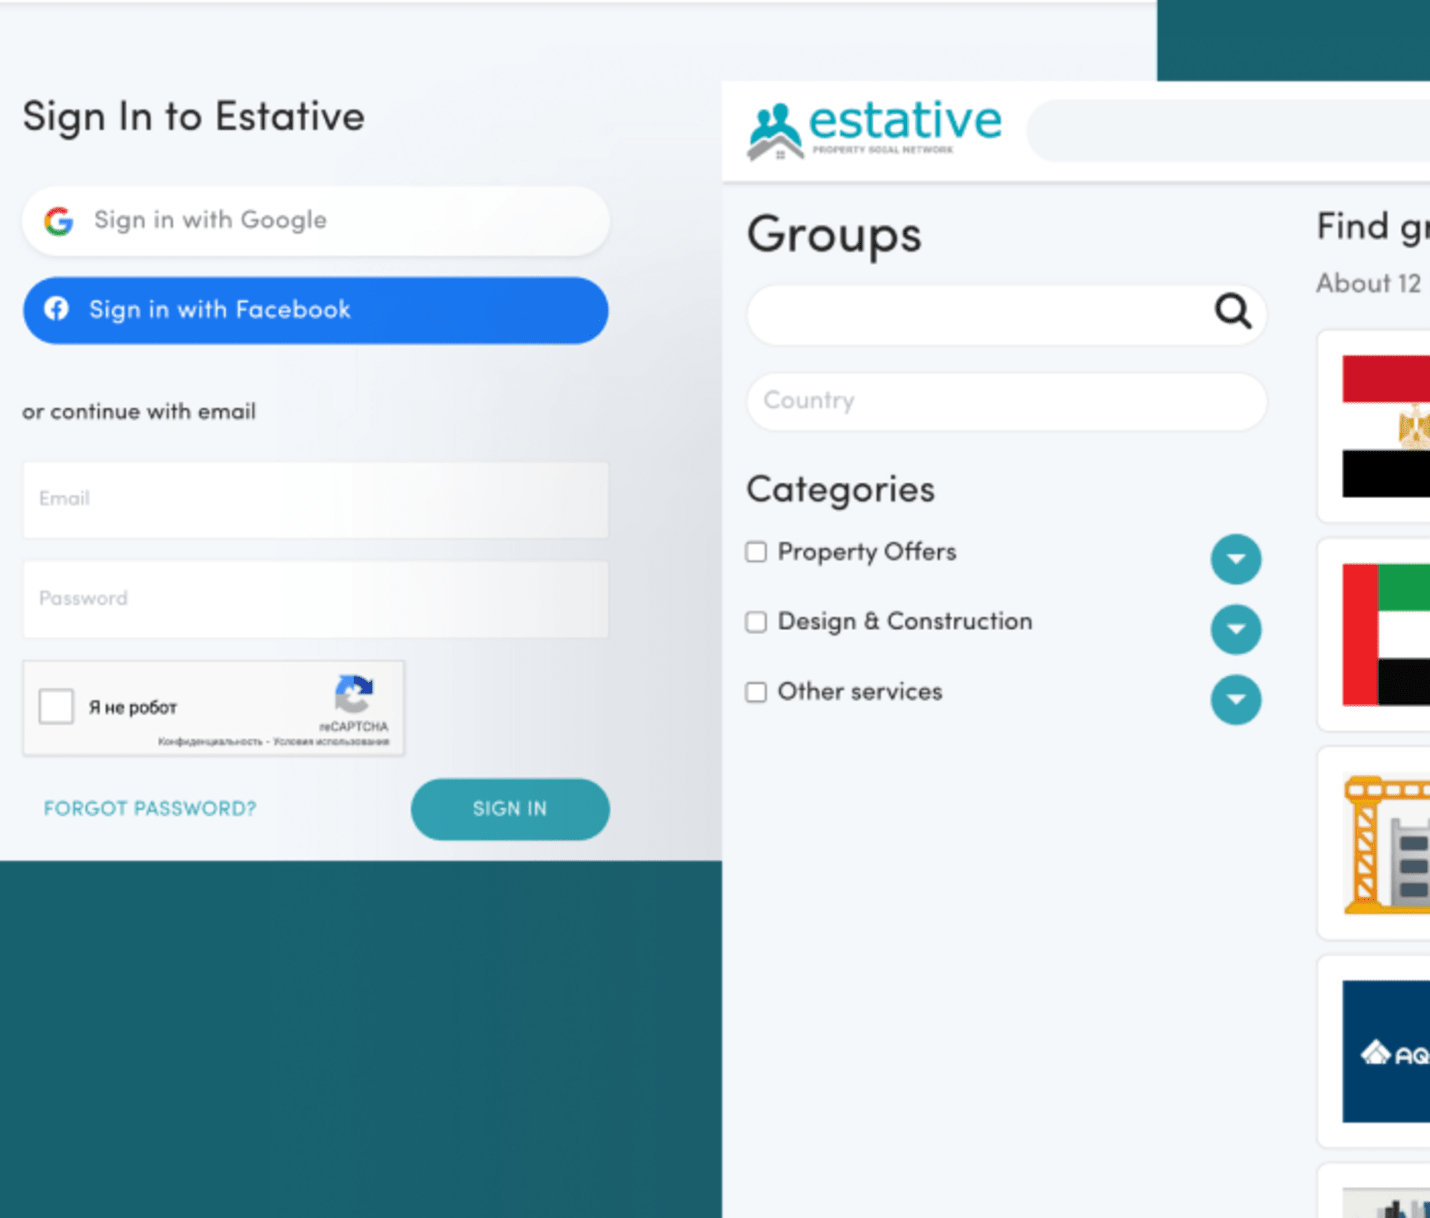The height and width of the screenshot is (1218, 1430).
Task: Open the UAE flag group thumbnail
Action: click(1386, 635)
